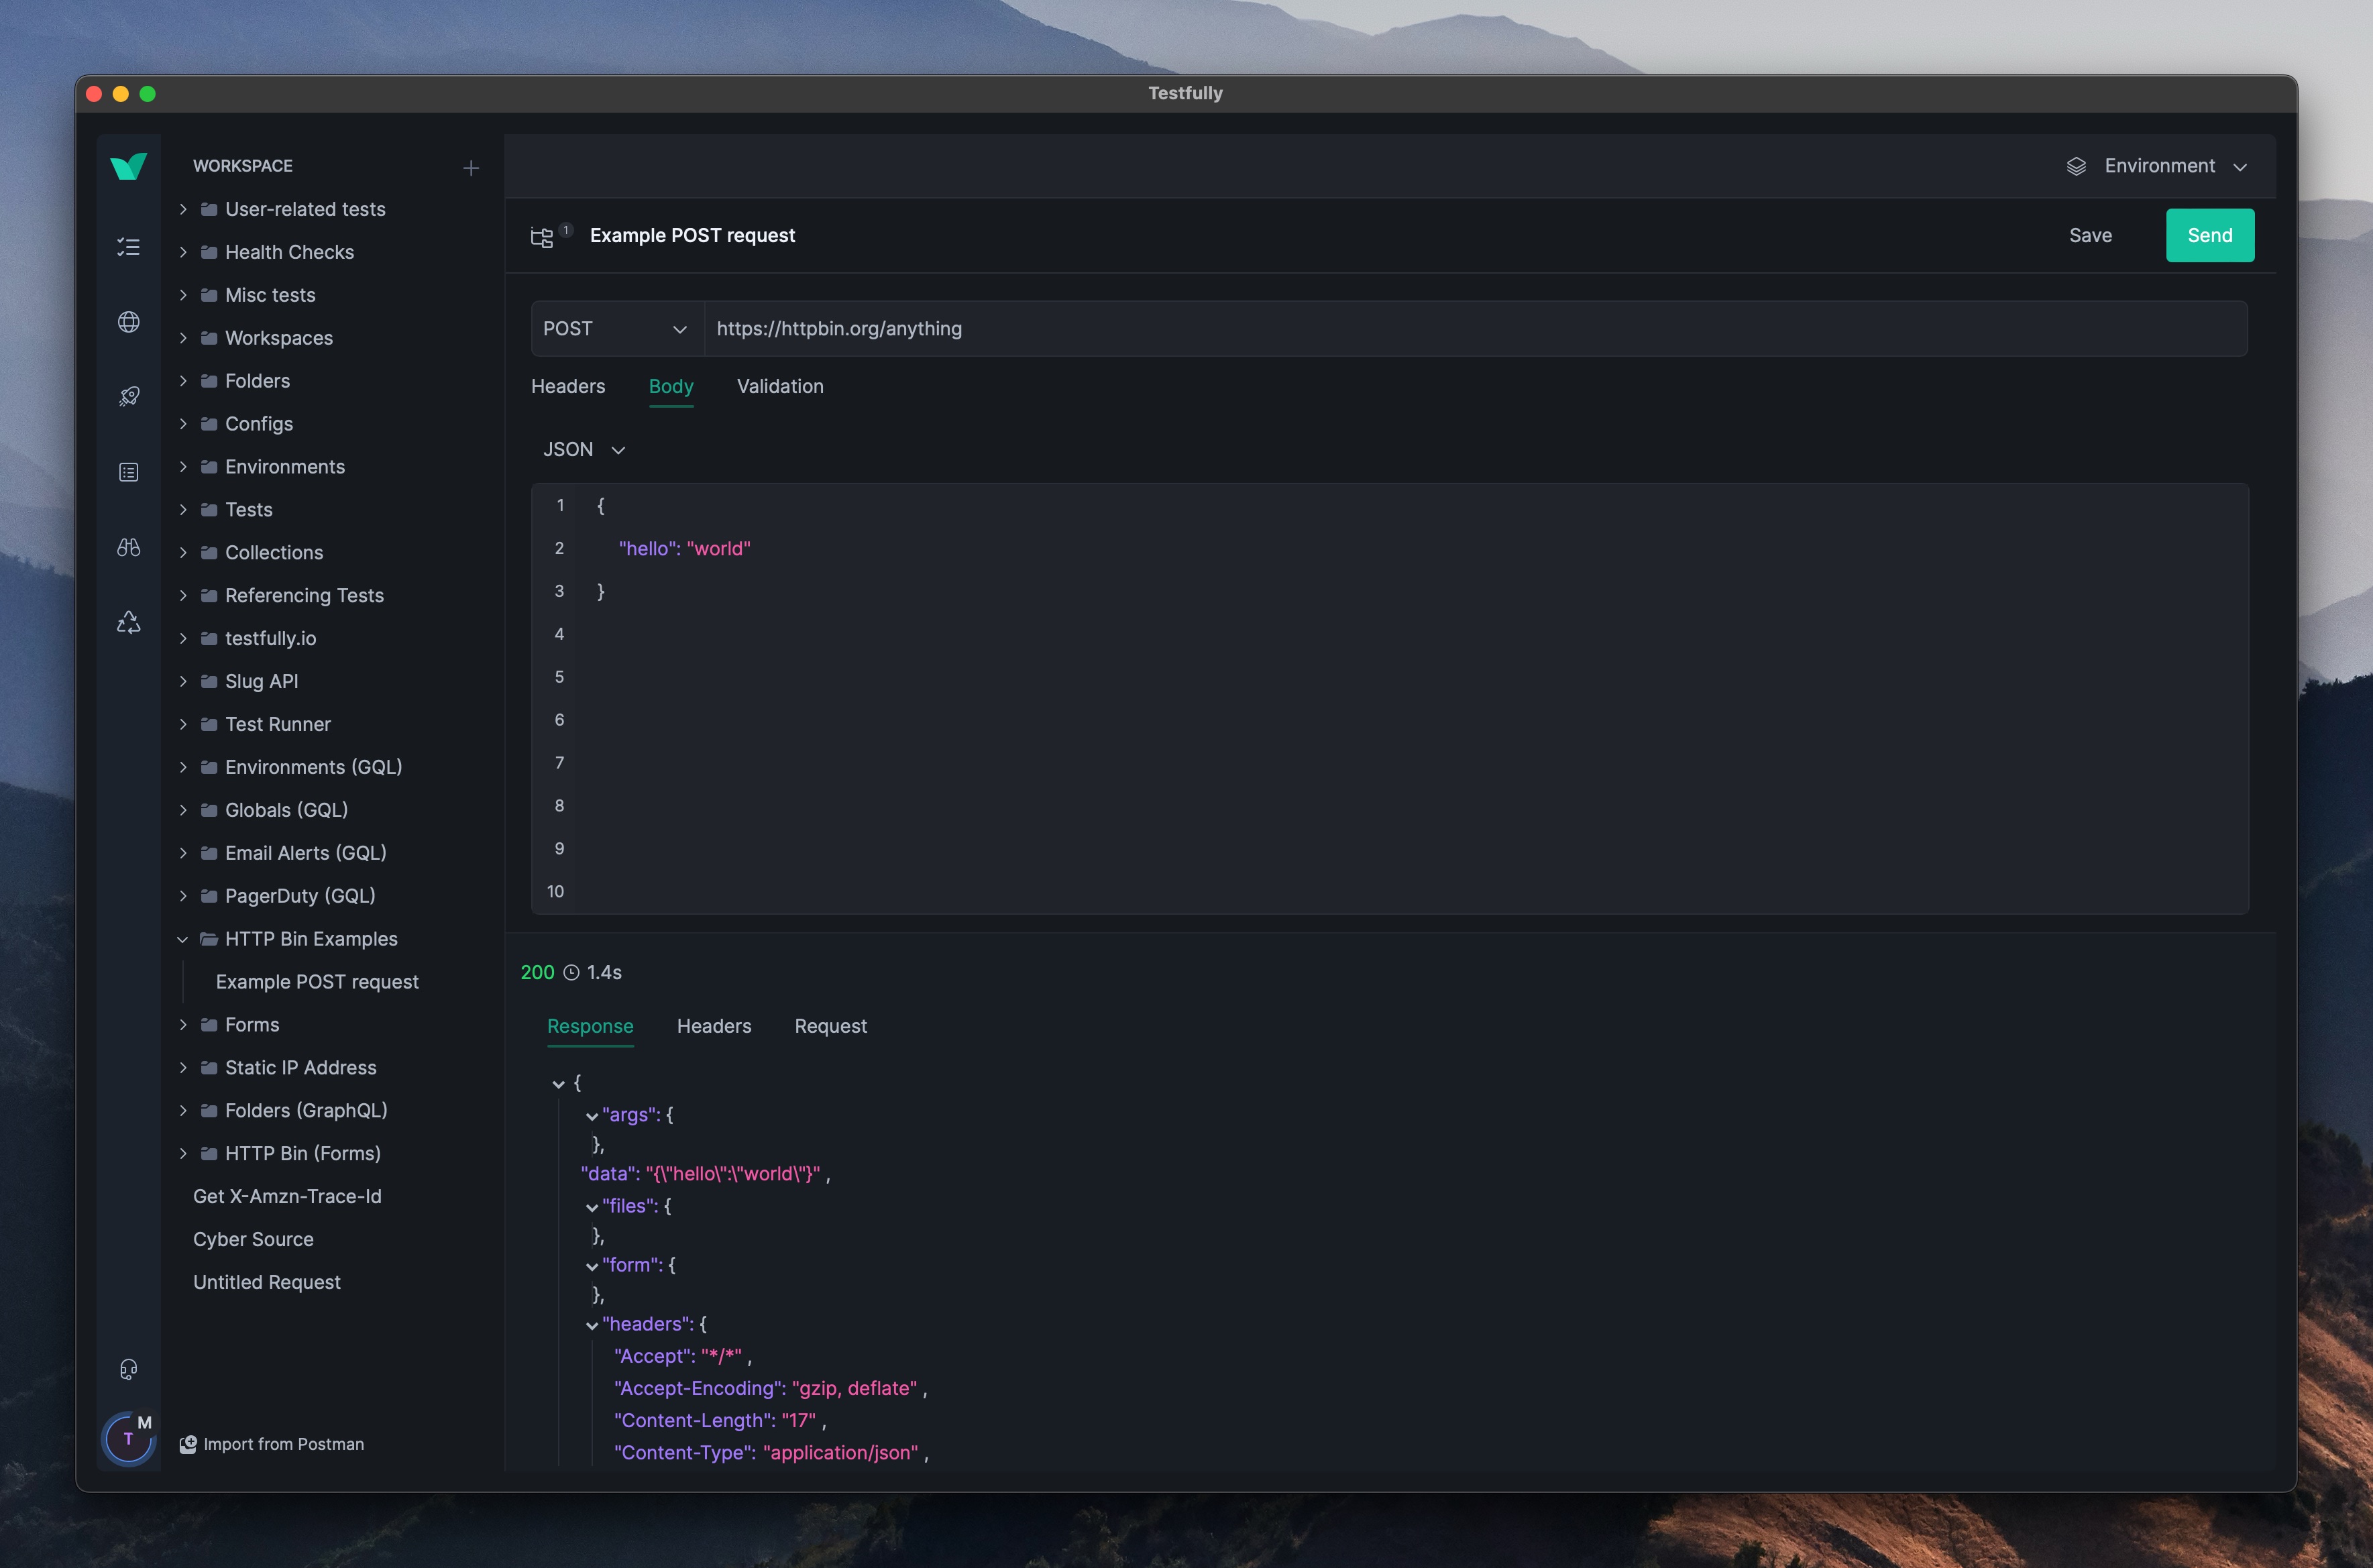Screen dimensions: 2373x1568
Task: Open the list document icon in sidebar
Action: tap(128, 472)
